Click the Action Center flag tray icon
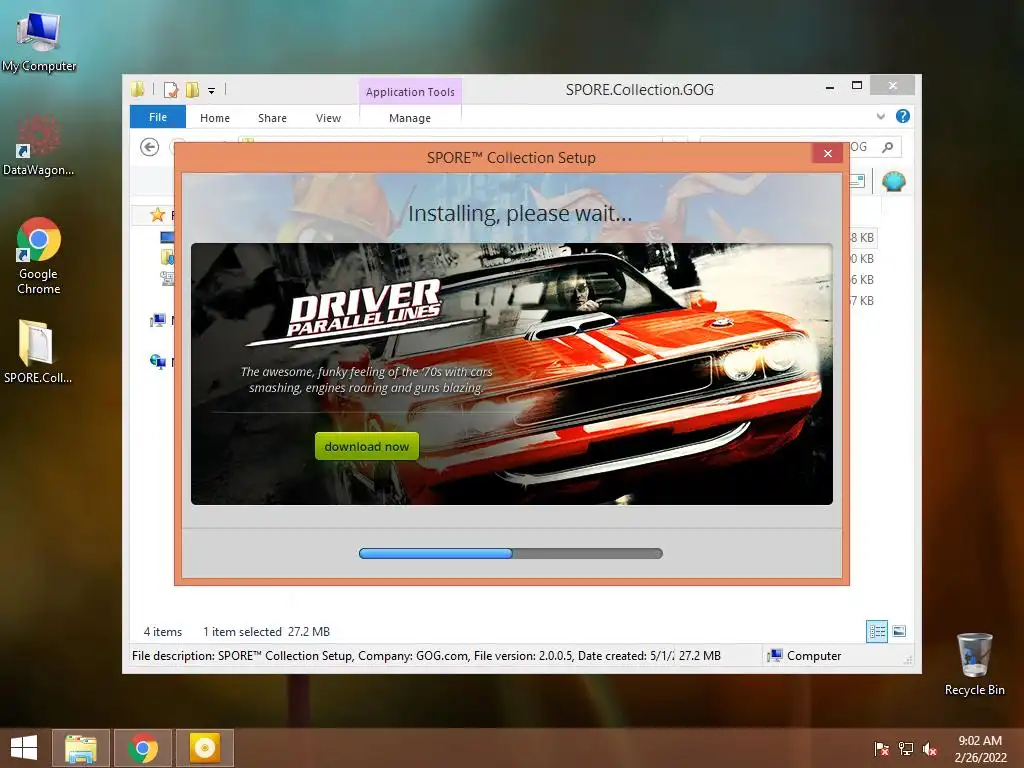 (x=881, y=748)
